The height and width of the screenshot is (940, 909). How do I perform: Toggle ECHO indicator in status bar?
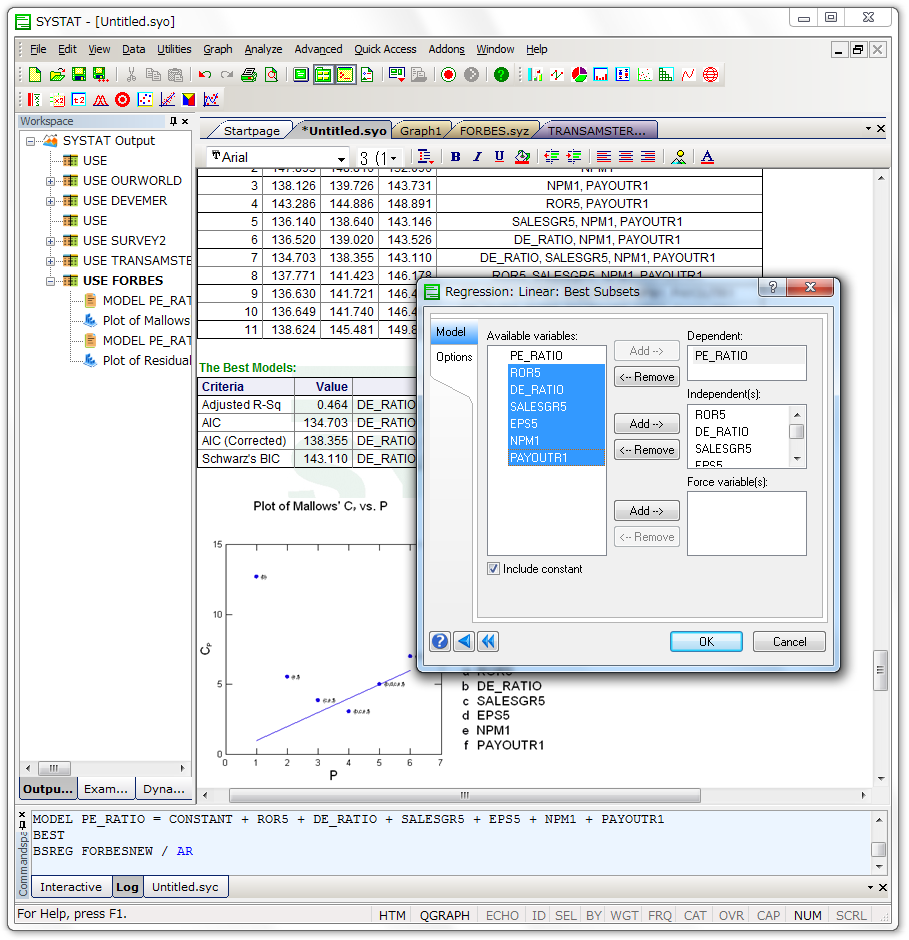[x=502, y=915]
